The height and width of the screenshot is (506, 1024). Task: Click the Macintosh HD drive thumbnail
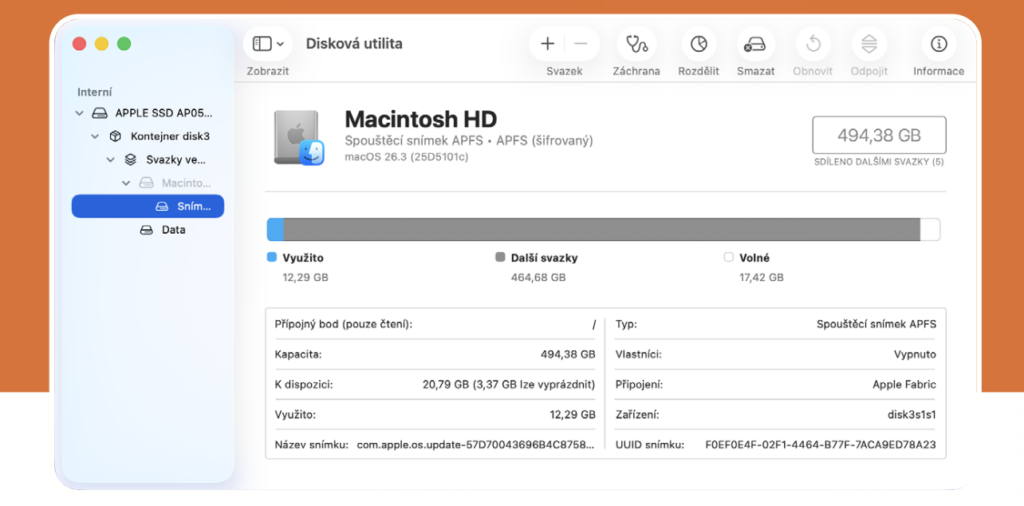coord(296,138)
